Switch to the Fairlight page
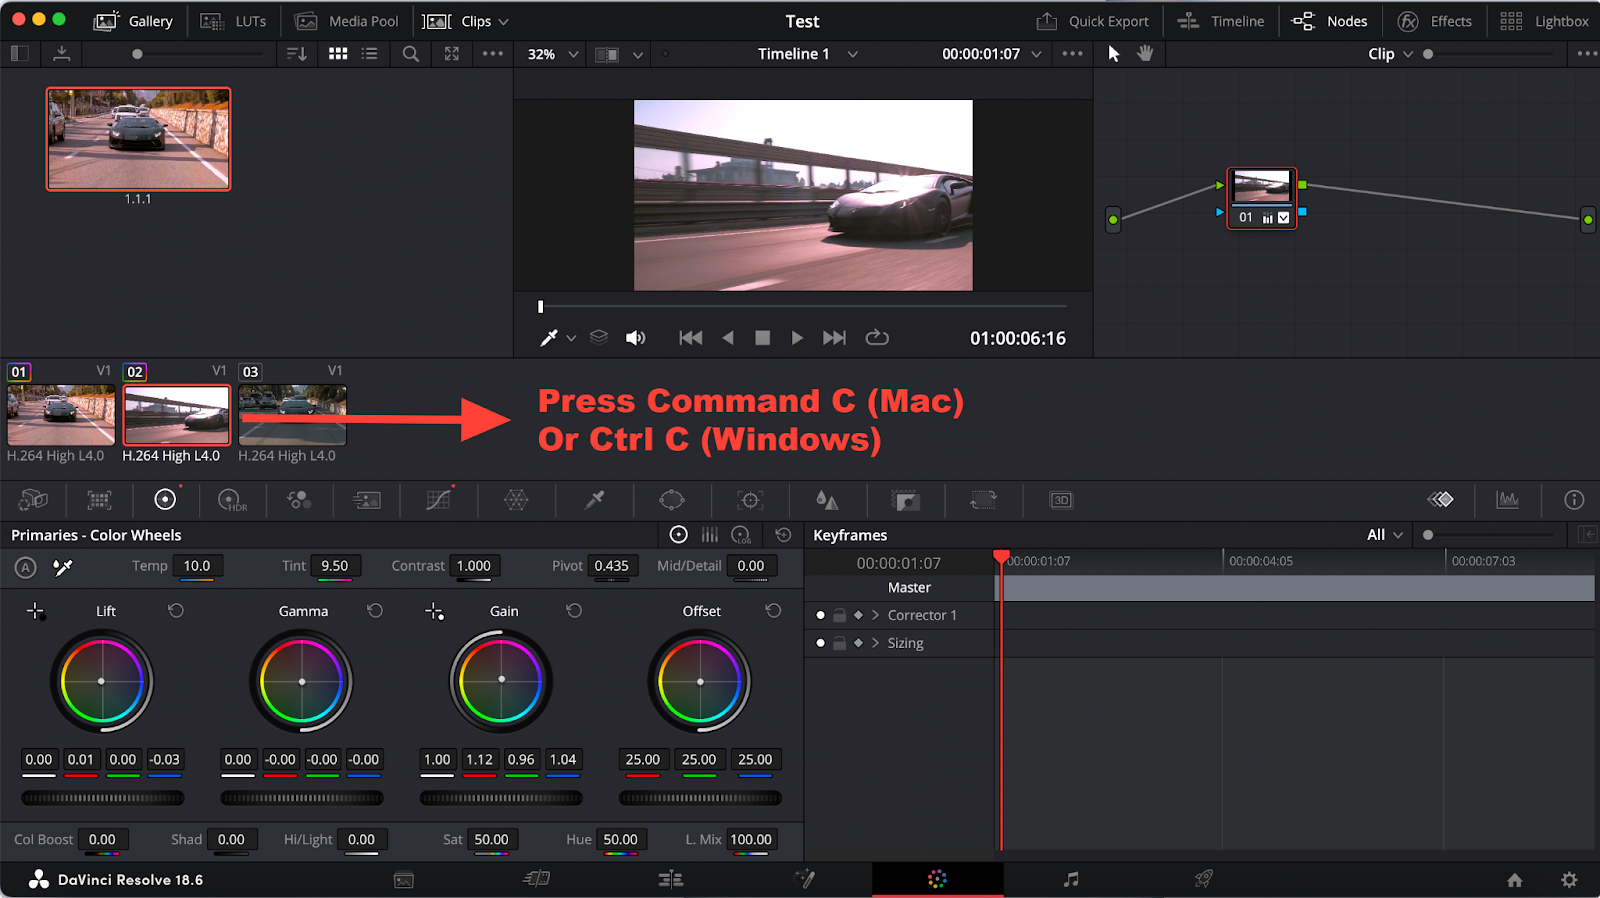The image size is (1600, 898). click(x=1071, y=879)
